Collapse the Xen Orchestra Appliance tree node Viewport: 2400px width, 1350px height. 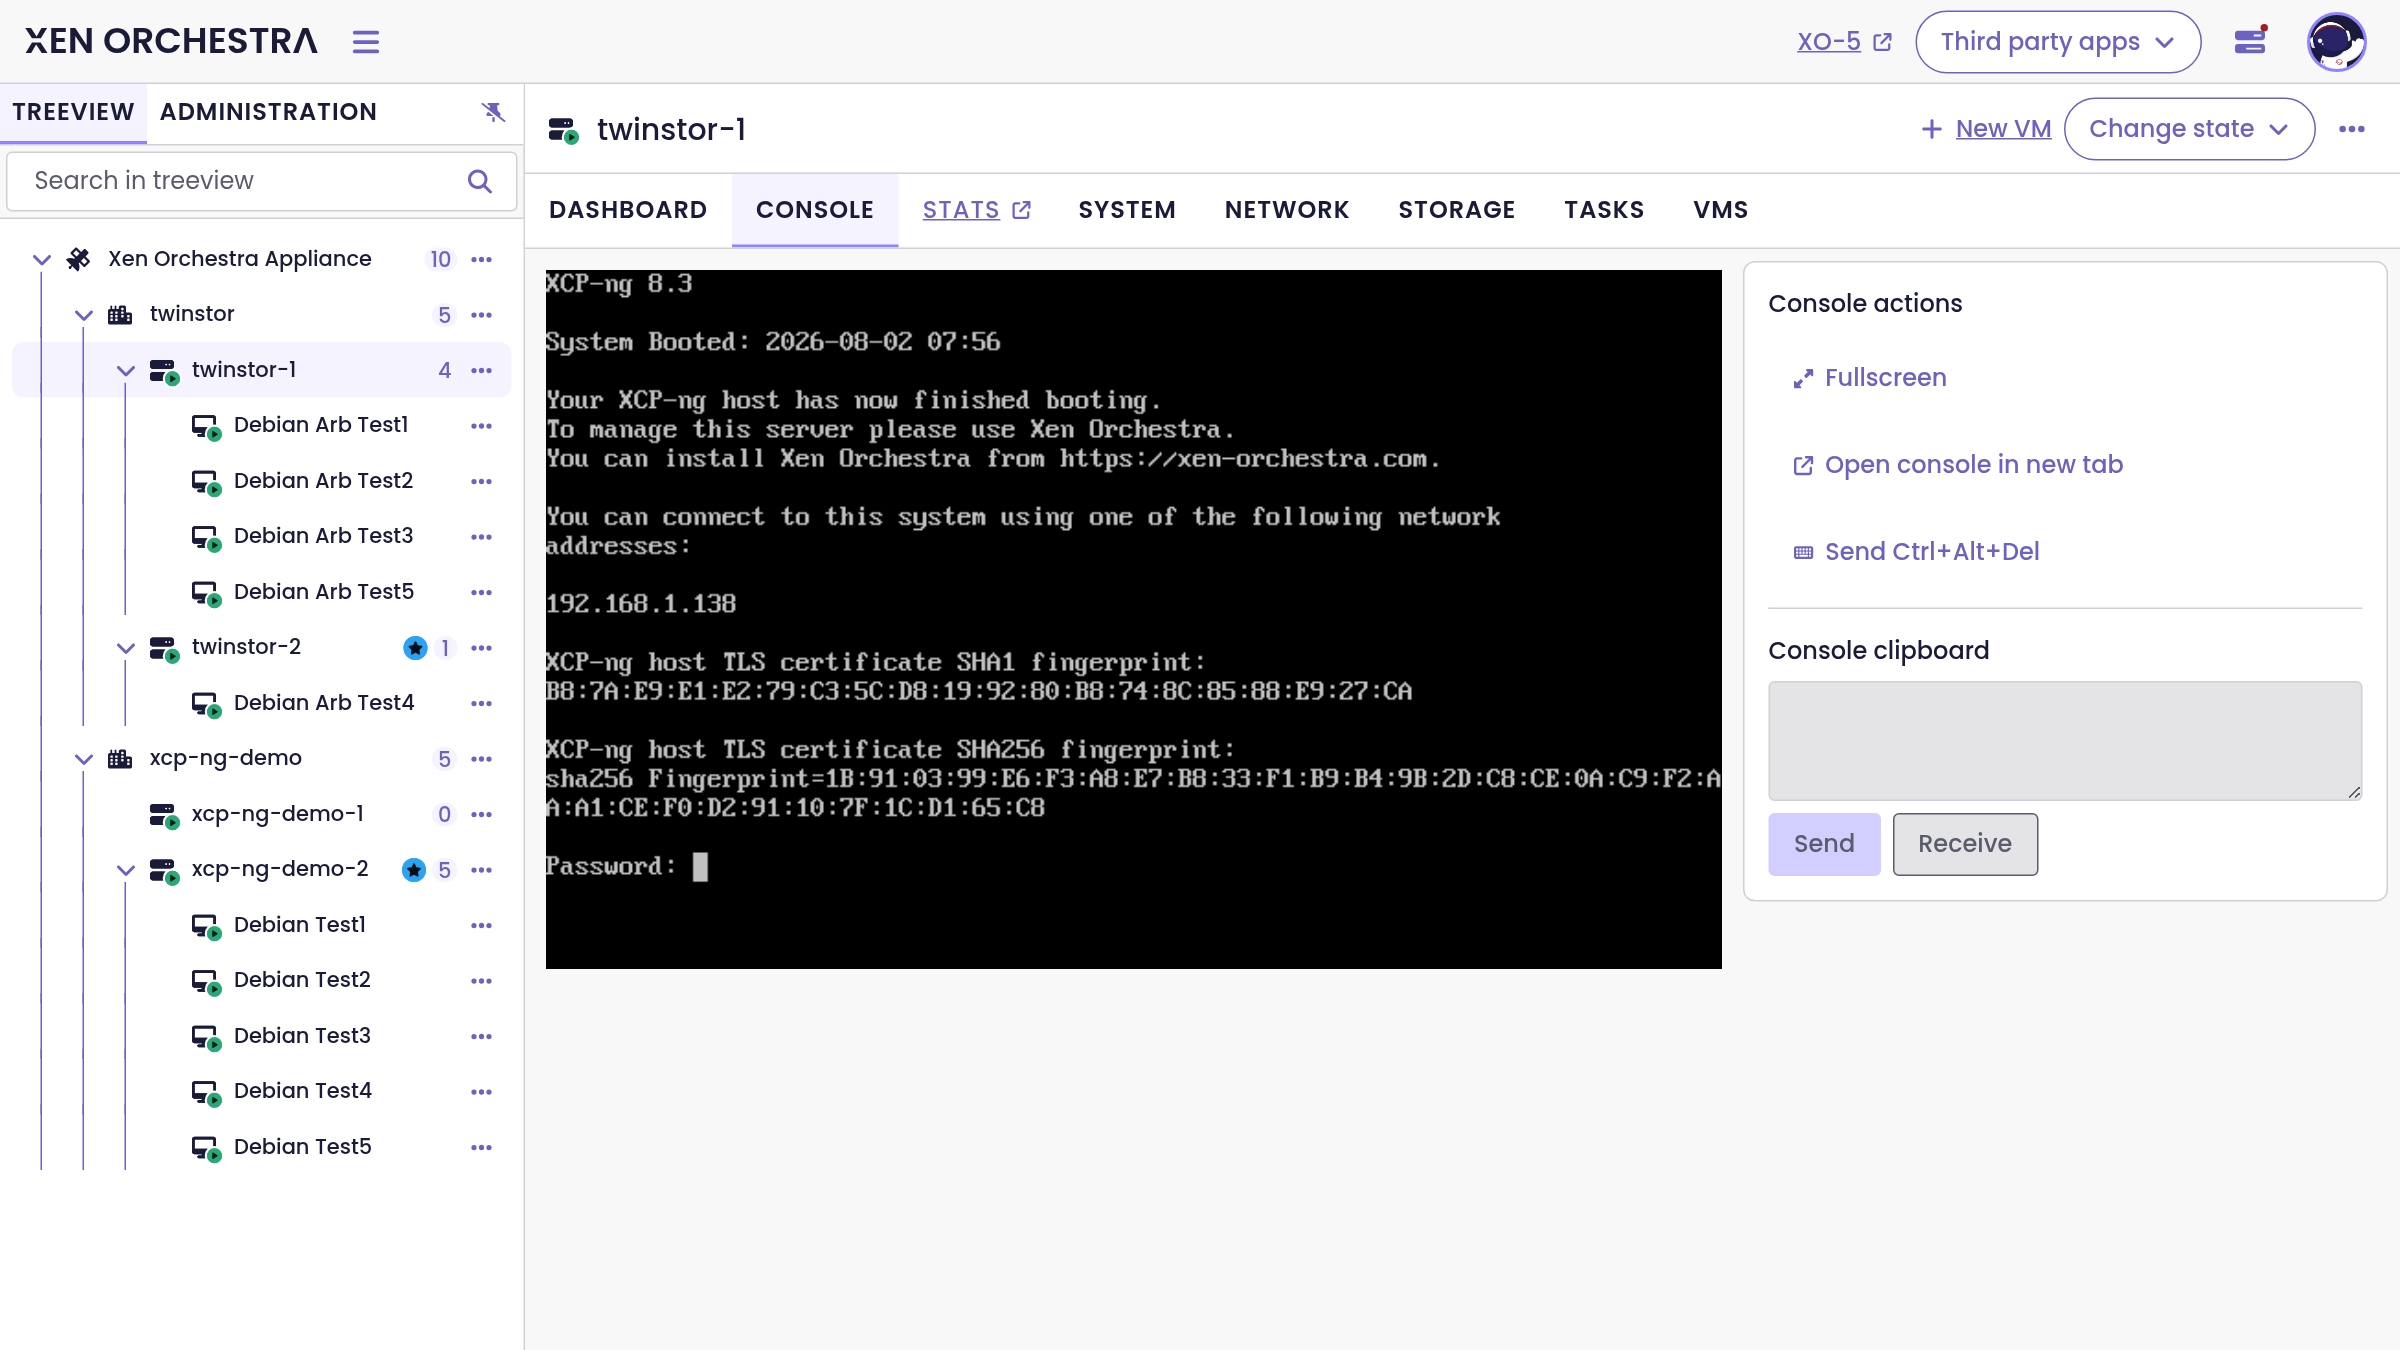(42, 260)
